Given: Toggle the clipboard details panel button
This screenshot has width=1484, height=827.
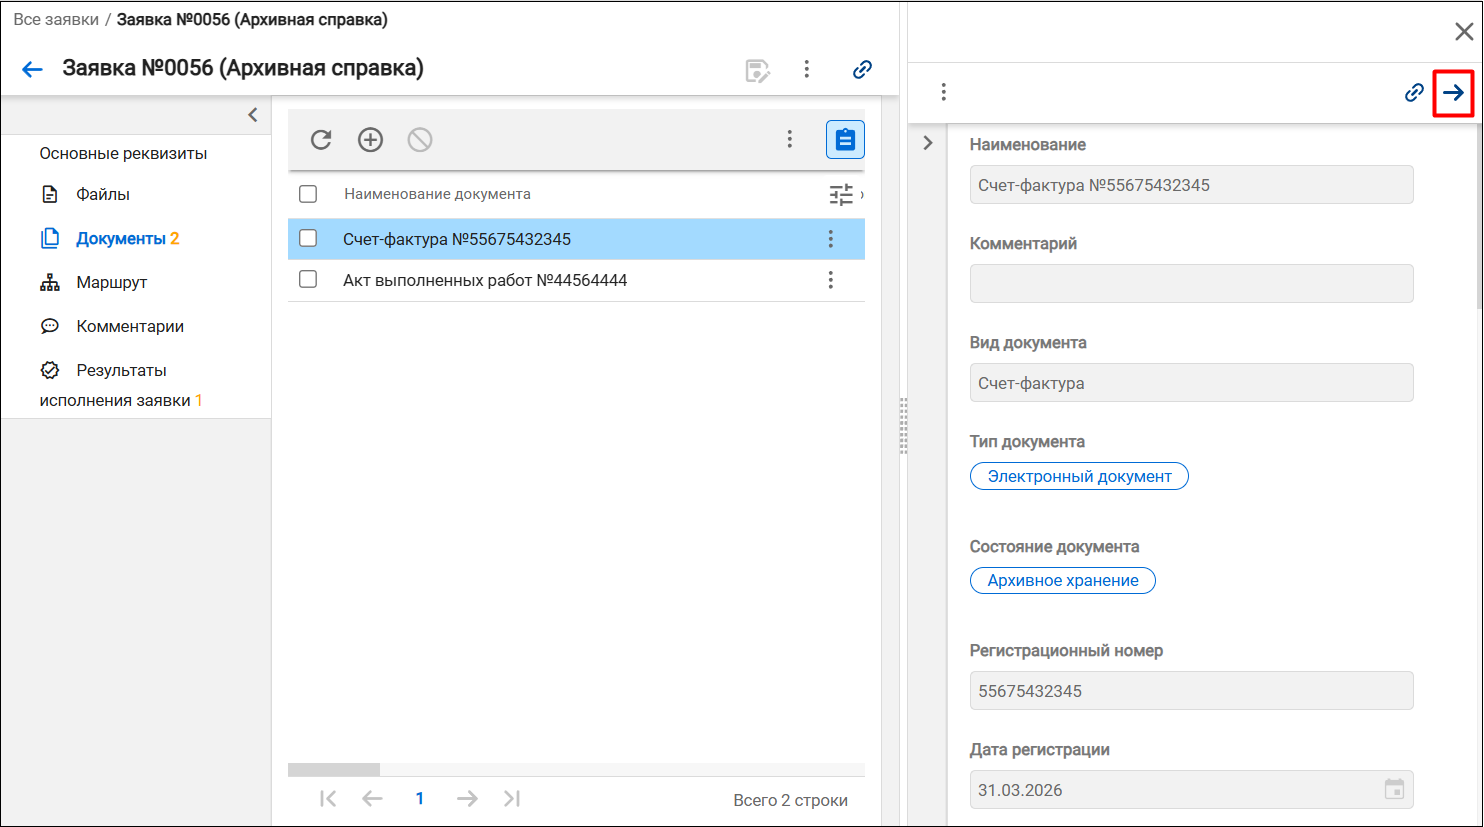Looking at the screenshot, I should [845, 140].
